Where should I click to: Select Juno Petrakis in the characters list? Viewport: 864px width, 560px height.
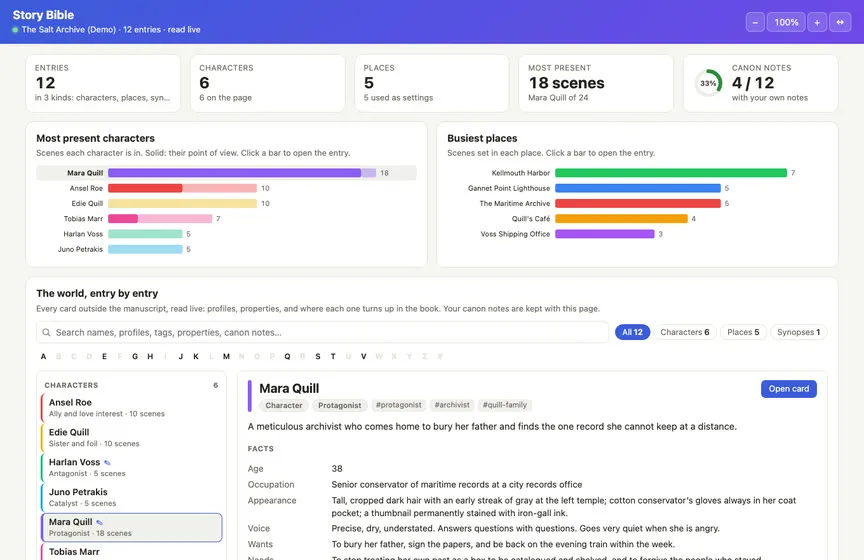click(x=132, y=497)
